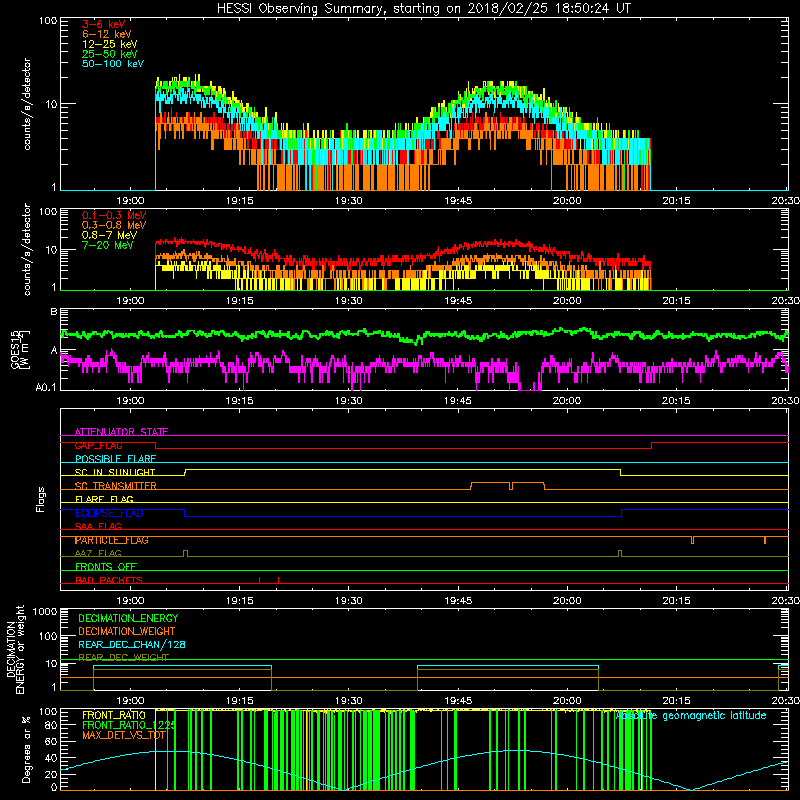Image resolution: width=800 pixels, height=800 pixels.
Task: Select the BAD_PACKETS flag label
Action: coord(109,580)
